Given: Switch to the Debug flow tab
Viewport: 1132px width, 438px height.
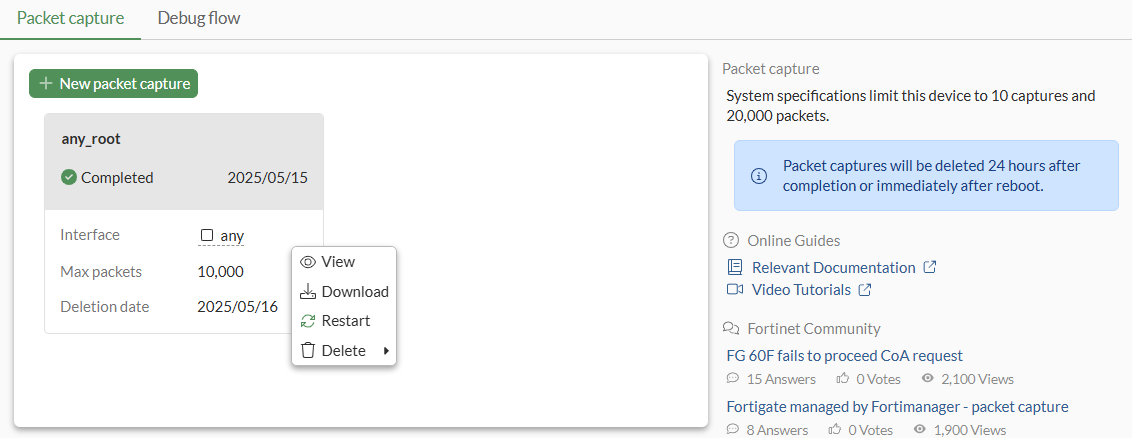Looking at the screenshot, I should [199, 18].
